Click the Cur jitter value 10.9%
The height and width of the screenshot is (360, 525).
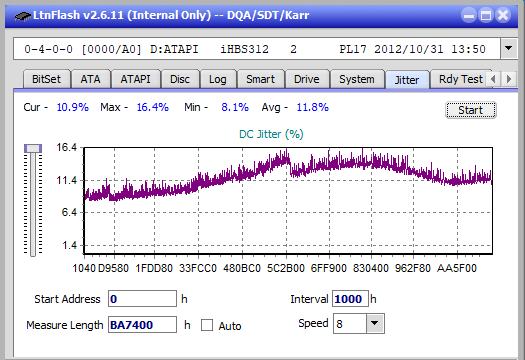pyautogui.click(x=73, y=107)
